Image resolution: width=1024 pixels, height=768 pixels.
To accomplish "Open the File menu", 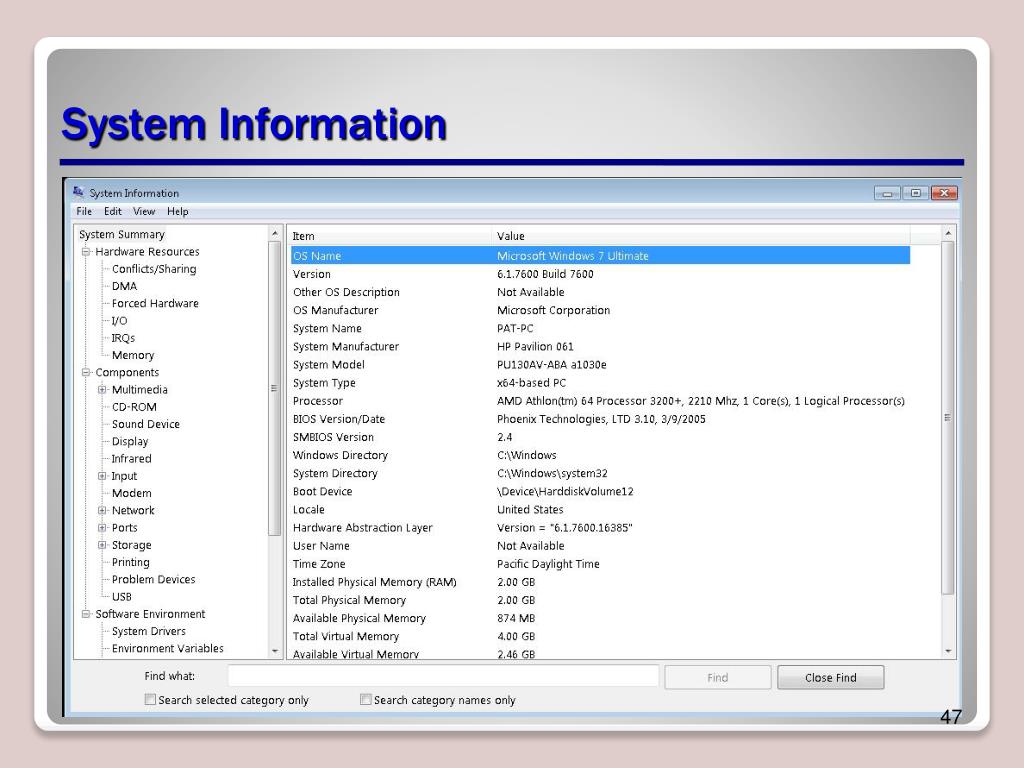I will pos(84,212).
